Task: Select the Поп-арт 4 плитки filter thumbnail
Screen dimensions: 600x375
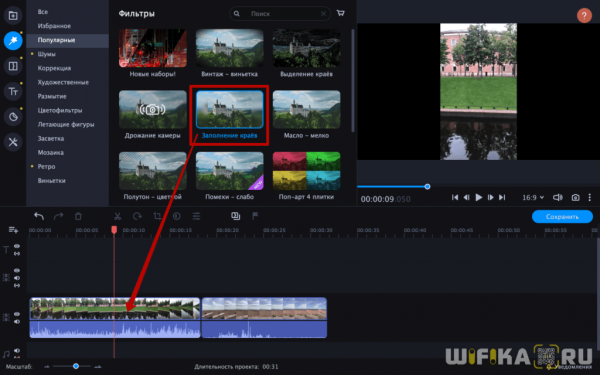Action: pos(307,171)
